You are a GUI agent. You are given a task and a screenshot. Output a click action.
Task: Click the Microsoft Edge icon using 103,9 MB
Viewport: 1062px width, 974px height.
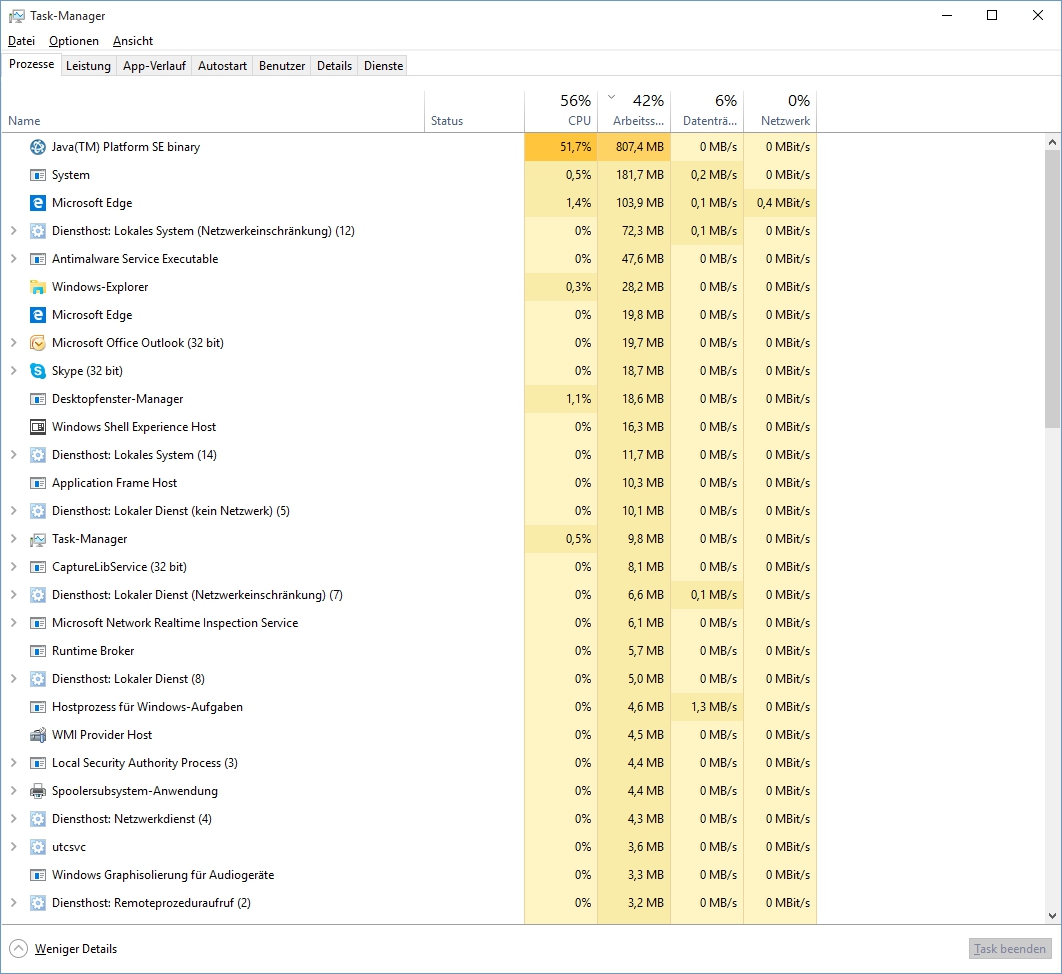click(x=38, y=203)
